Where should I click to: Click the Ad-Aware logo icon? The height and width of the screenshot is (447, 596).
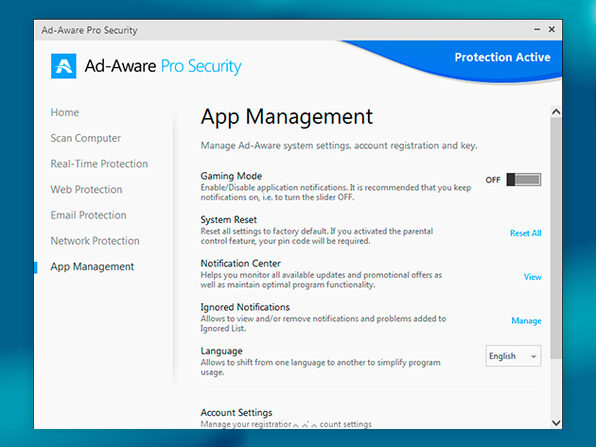[x=63, y=66]
